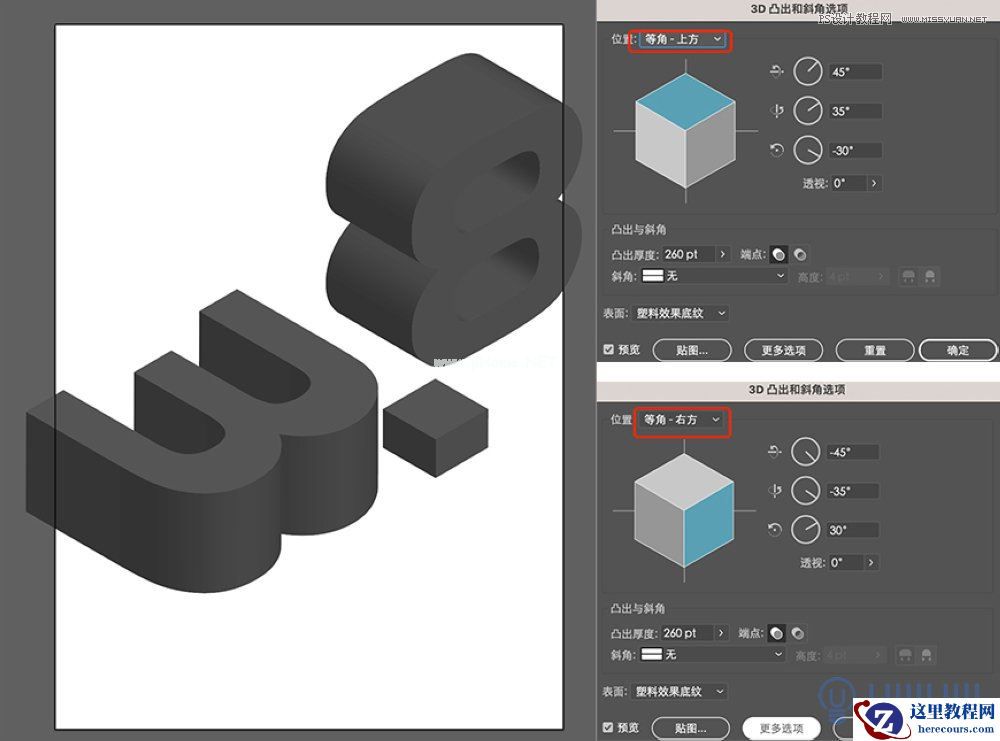Click bevel extent in icon in upper dialog
This screenshot has width=1000, height=741.
[x=930, y=277]
